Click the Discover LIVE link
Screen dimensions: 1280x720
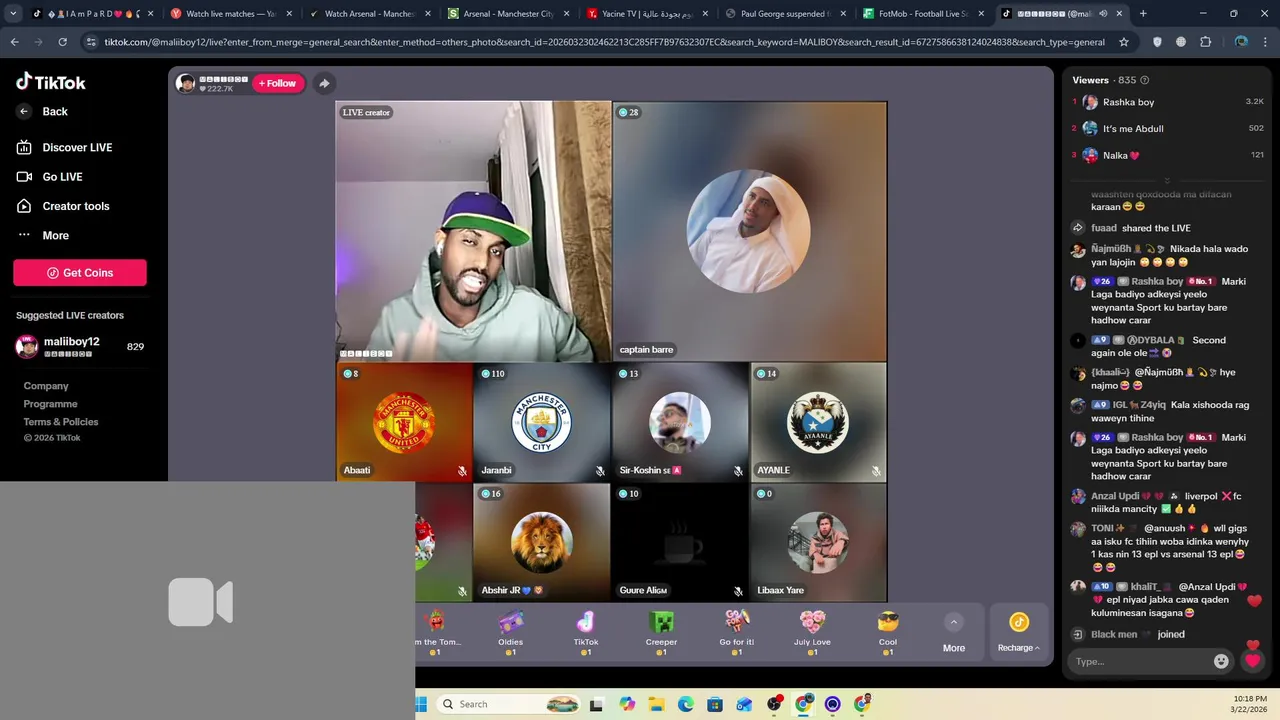coord(77,147)
